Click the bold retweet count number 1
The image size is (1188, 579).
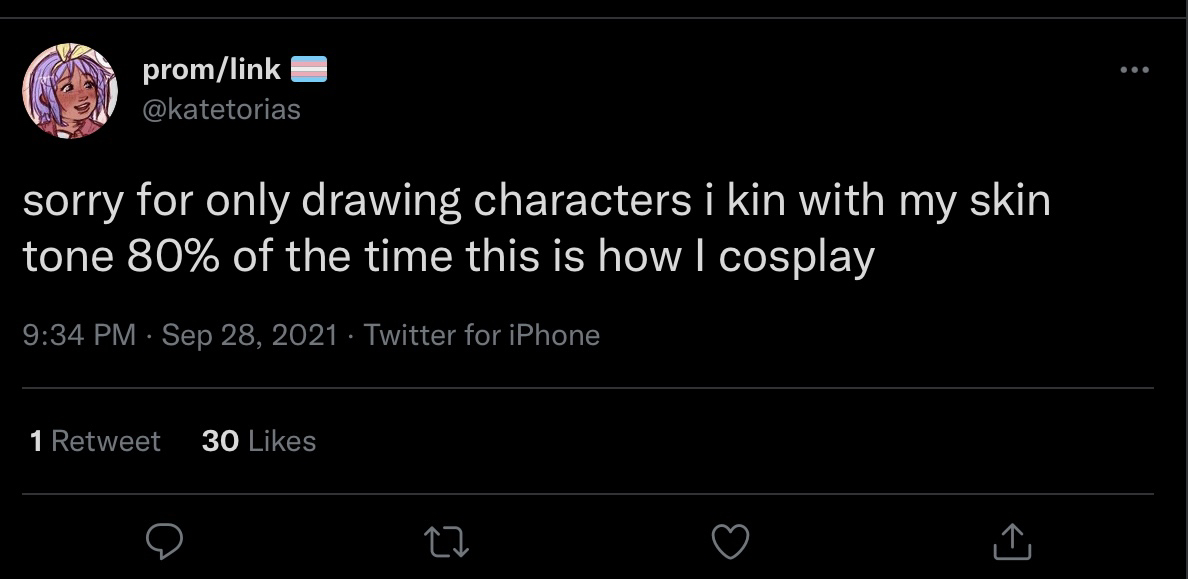[x=36, y=441]
